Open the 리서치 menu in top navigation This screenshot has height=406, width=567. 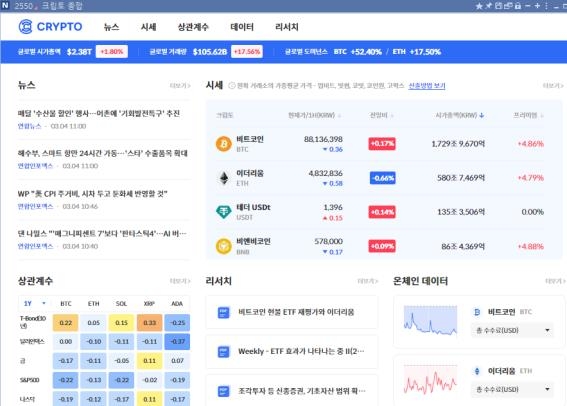(x=287, y=27)
